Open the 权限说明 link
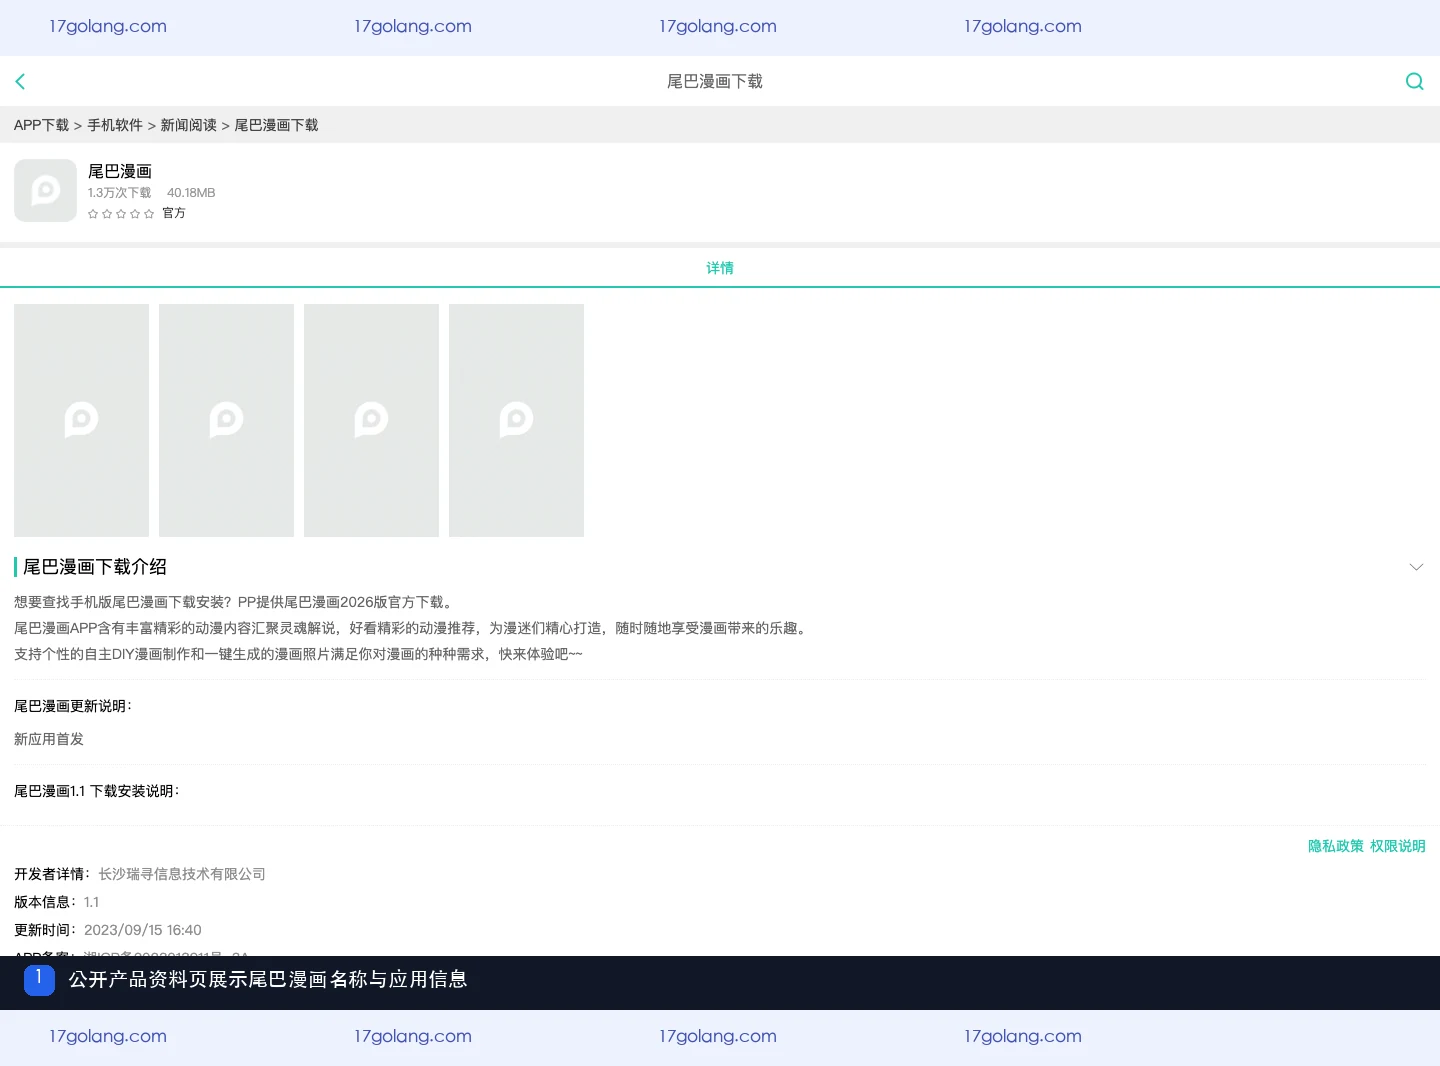 pos(1398,846)
